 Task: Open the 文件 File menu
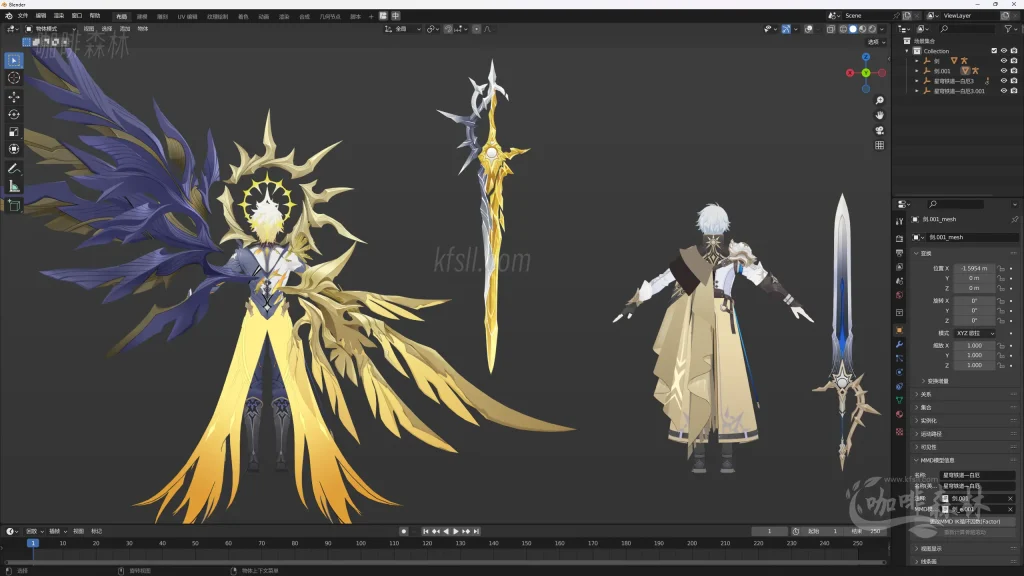tap(23, 16)
